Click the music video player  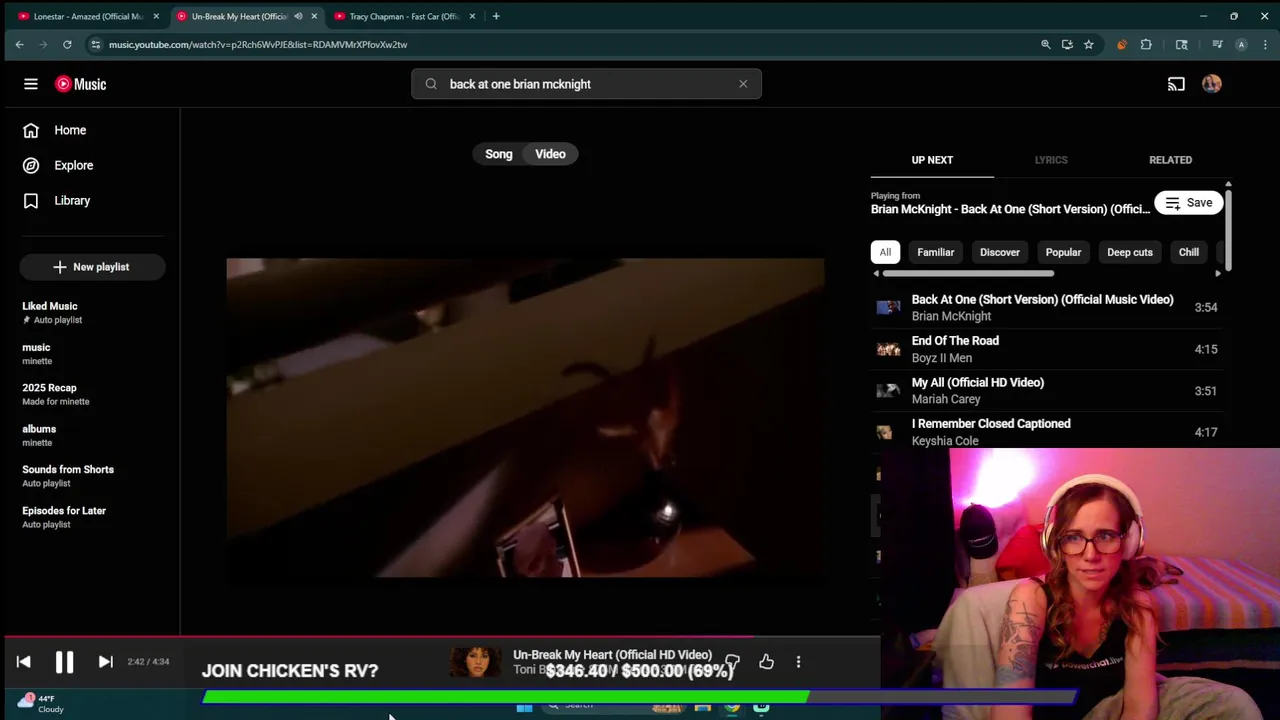click(525, 418)
